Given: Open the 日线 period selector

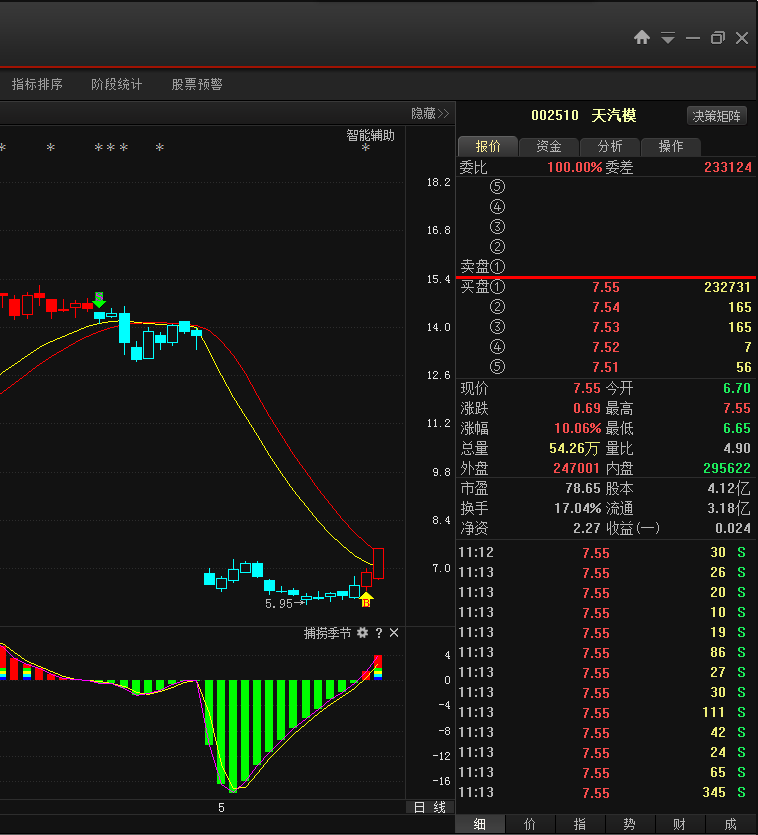Looking at the screenshot, I should pos(430,807).
